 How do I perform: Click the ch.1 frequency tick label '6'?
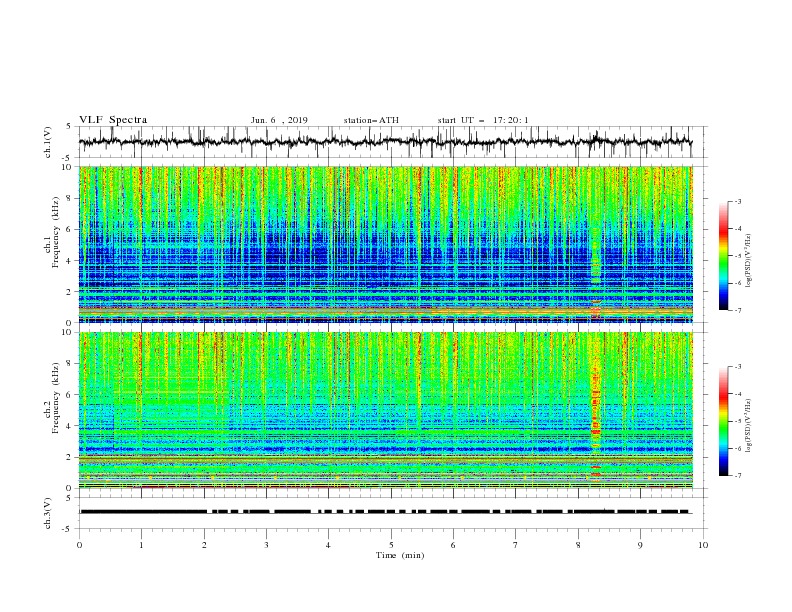pos(70,229)
